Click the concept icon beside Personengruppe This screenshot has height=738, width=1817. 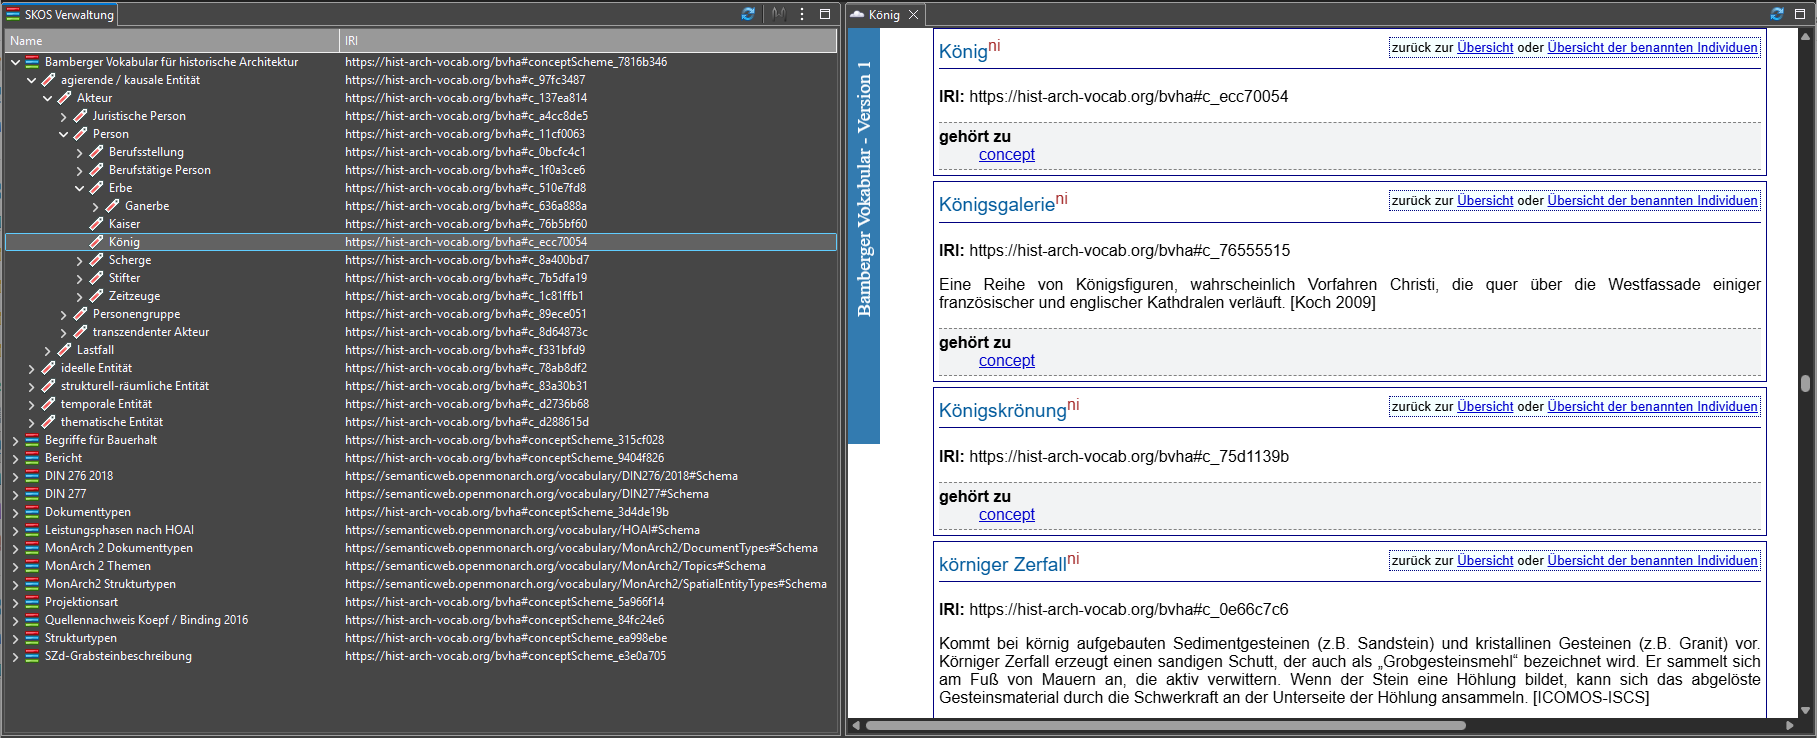[80, 314]
